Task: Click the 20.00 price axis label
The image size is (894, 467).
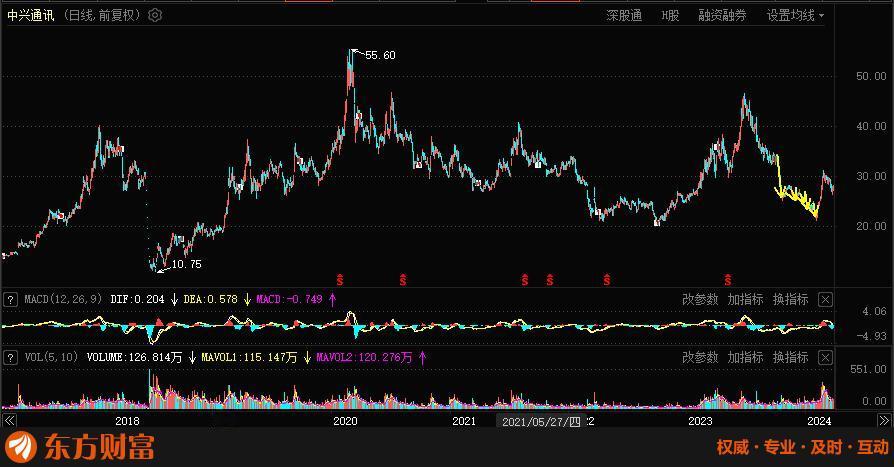Action: click(x=871, y=226)
